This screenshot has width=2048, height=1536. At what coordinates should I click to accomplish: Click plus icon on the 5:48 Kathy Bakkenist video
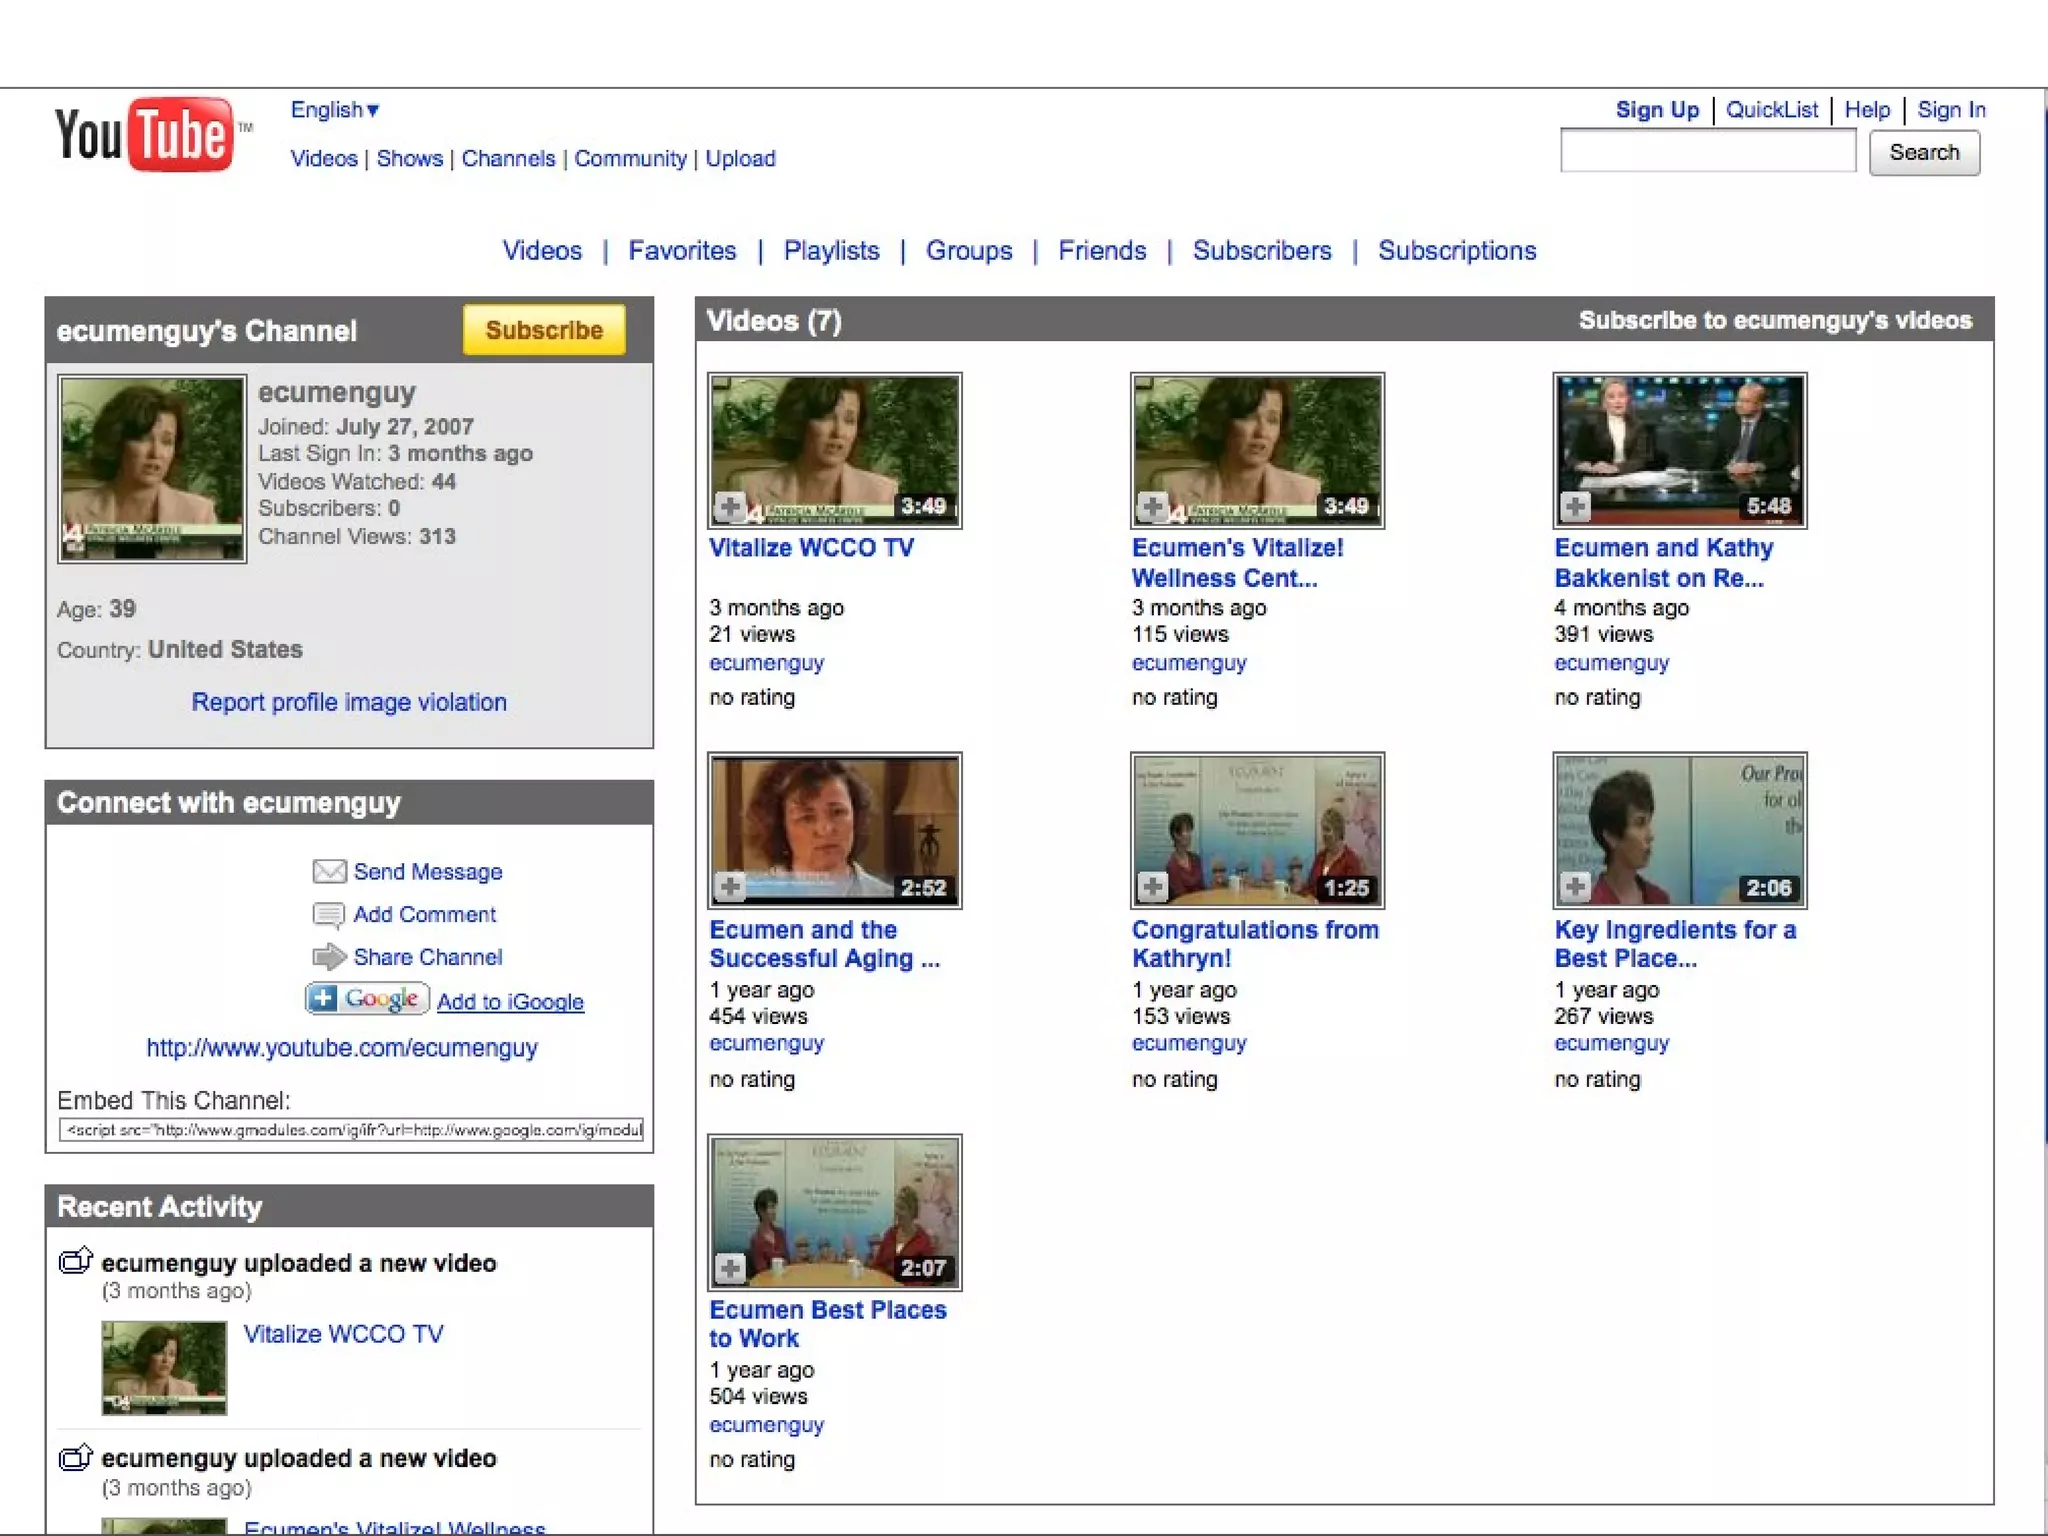click(1575, 507)
